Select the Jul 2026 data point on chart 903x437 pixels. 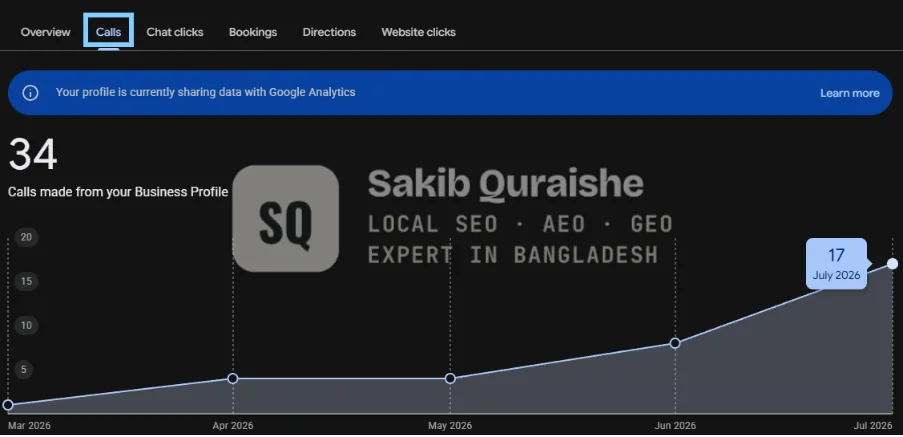892,264
